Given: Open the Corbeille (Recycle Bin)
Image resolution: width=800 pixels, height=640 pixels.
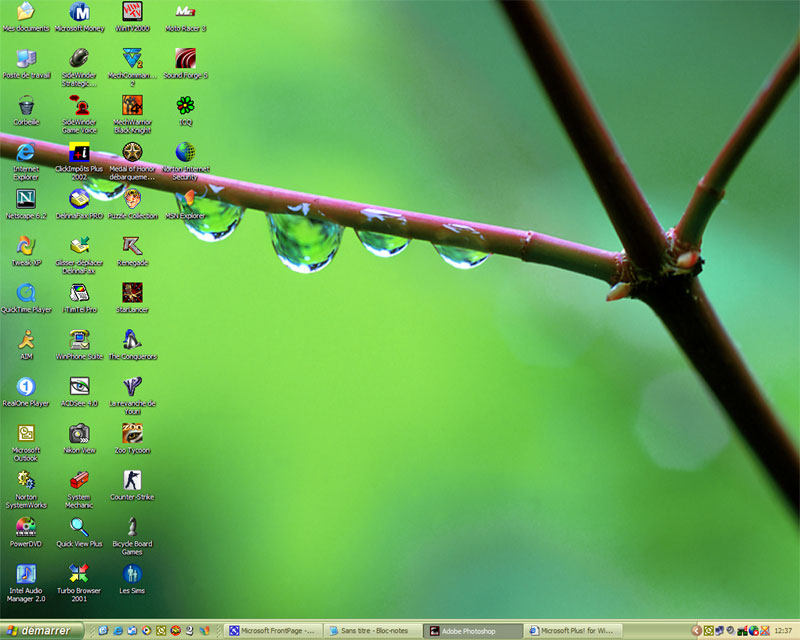Looking at the screenshot, I should coord(26,107).
